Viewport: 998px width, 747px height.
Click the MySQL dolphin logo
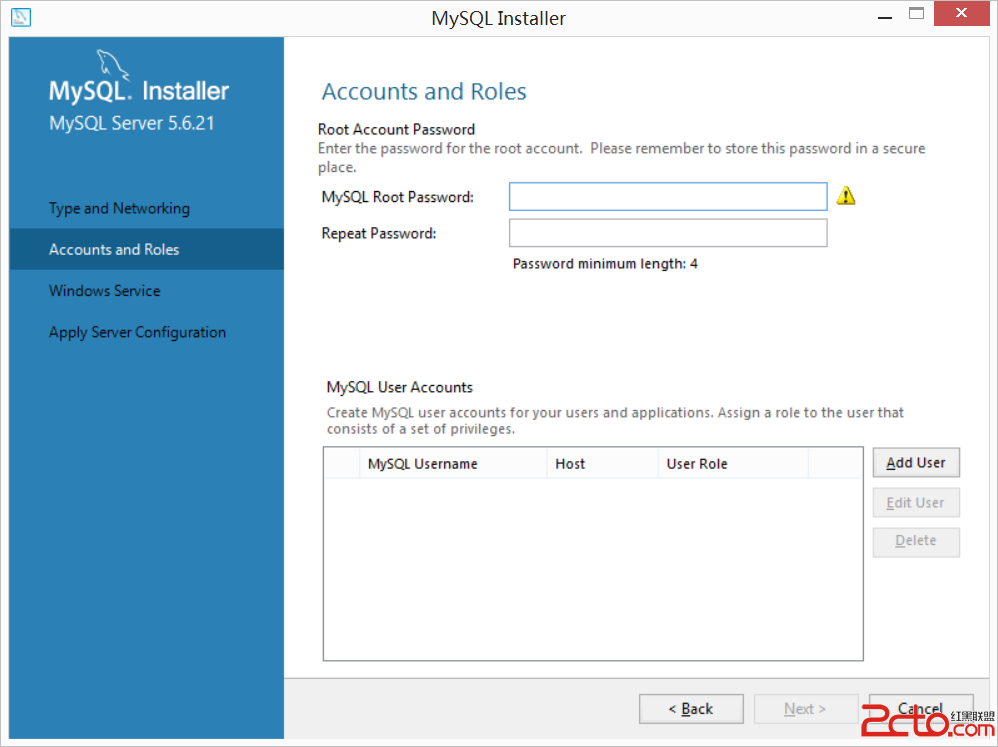112,65
